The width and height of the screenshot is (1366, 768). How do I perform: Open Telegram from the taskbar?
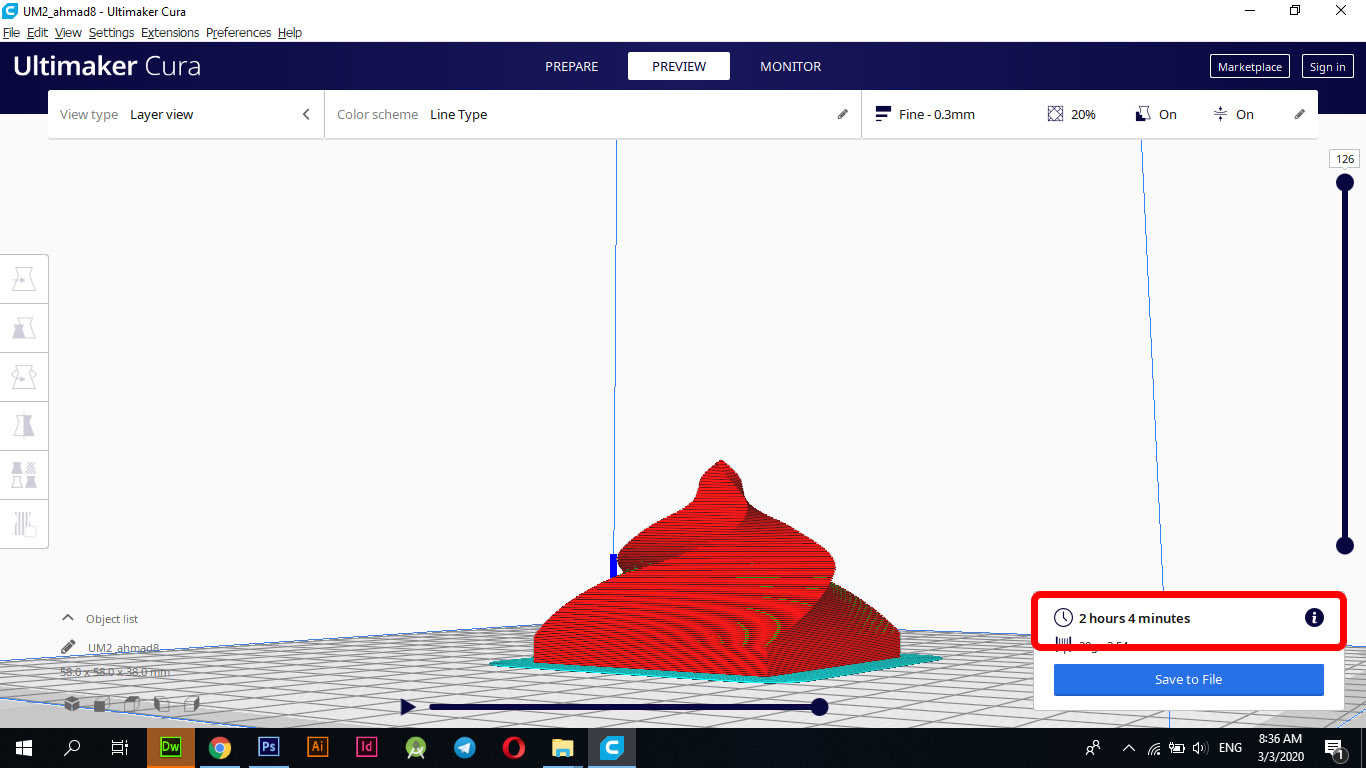pyautogui.click(x=465, y=747)
